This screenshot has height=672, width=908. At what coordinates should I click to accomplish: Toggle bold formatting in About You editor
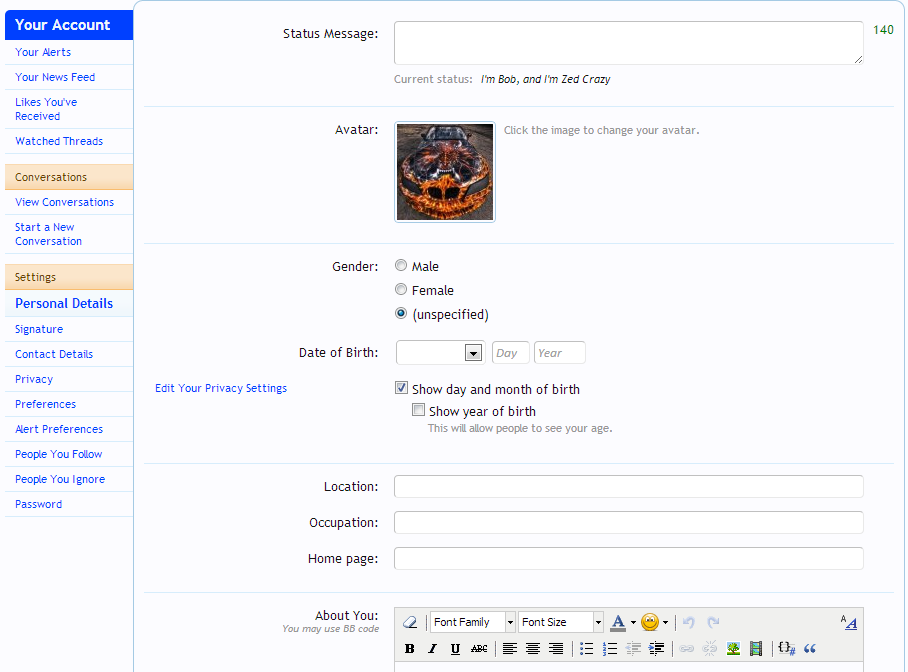pos(409,649)
